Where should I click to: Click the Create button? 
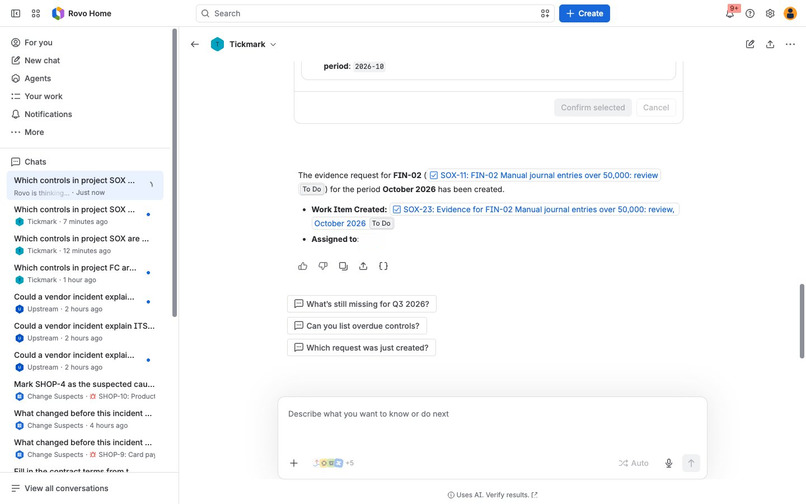coord(584,13)
